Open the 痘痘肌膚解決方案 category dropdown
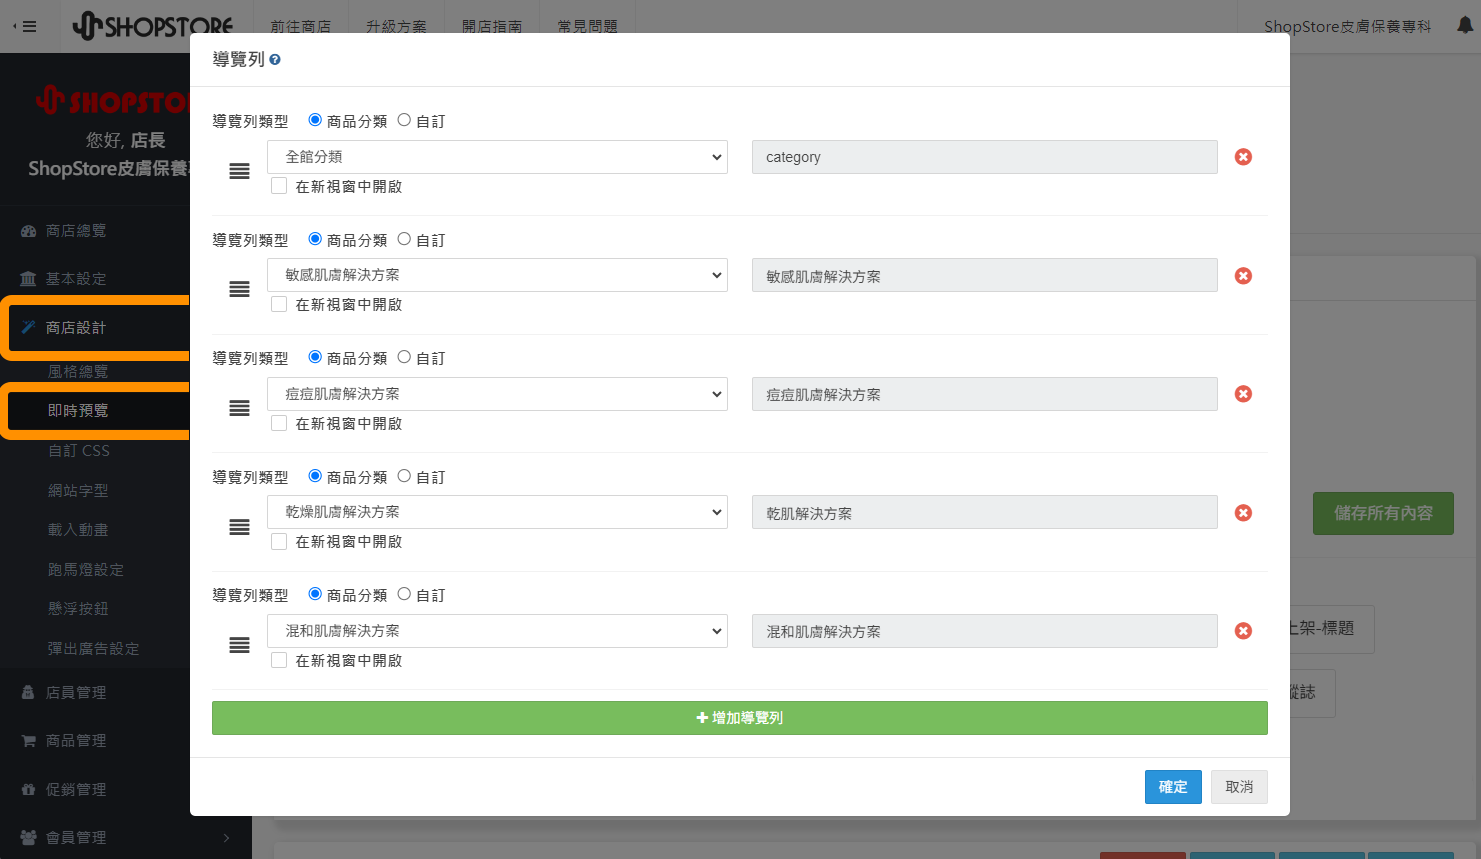Screen dimensions: 1481x859 tap(497, 394)
